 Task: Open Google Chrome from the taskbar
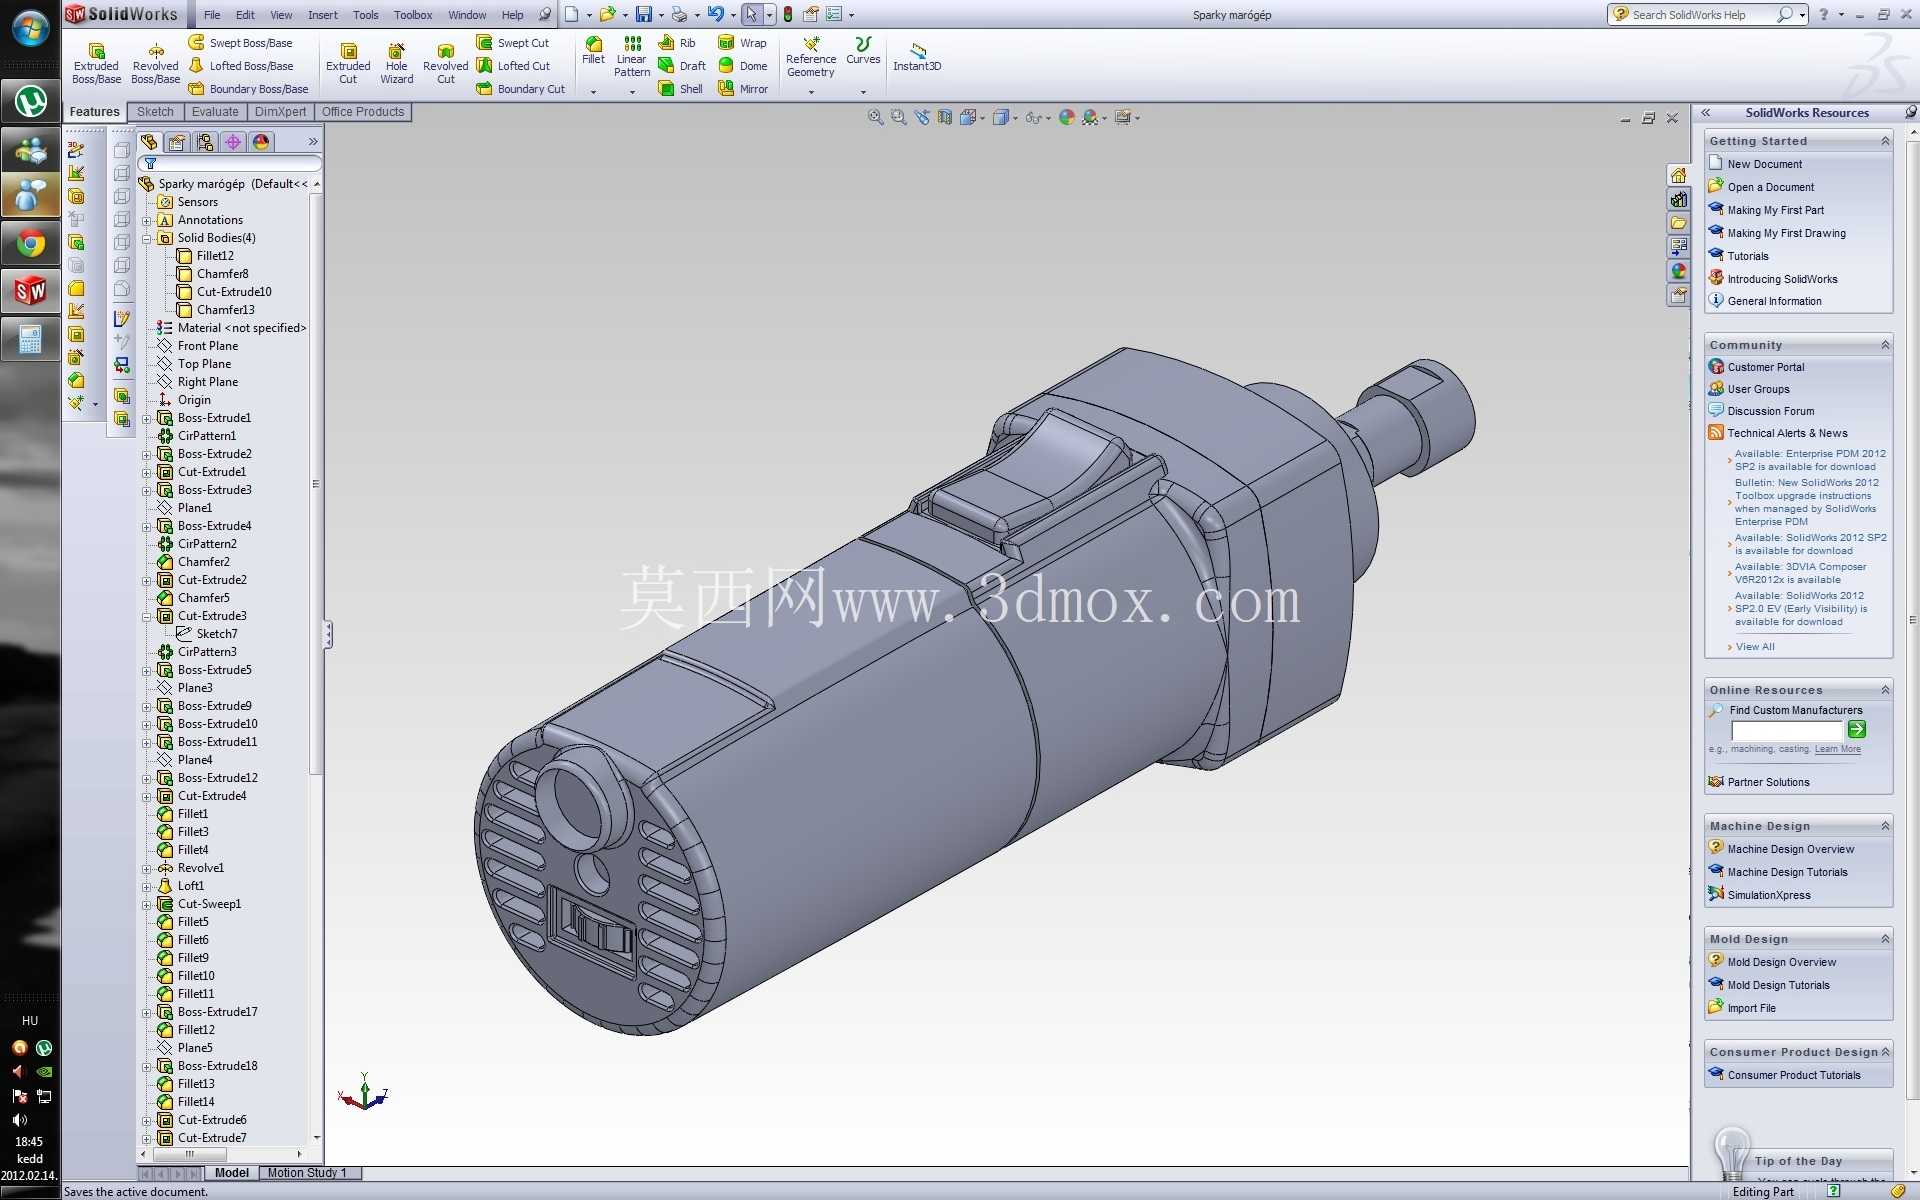tap(30, 243)
